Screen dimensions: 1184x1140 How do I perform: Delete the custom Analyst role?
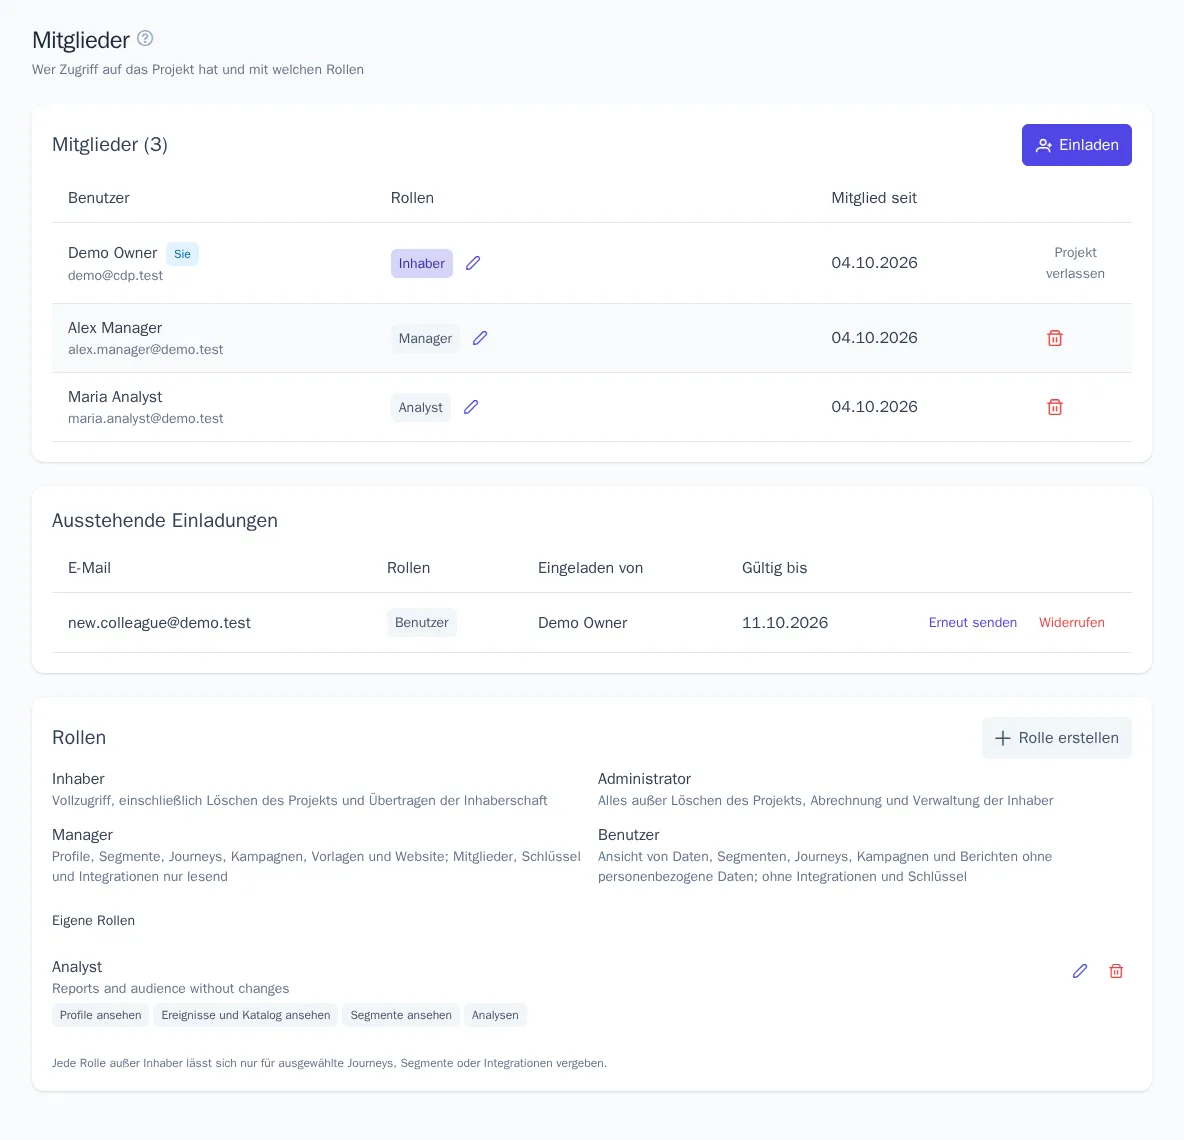coord(1116,971)
